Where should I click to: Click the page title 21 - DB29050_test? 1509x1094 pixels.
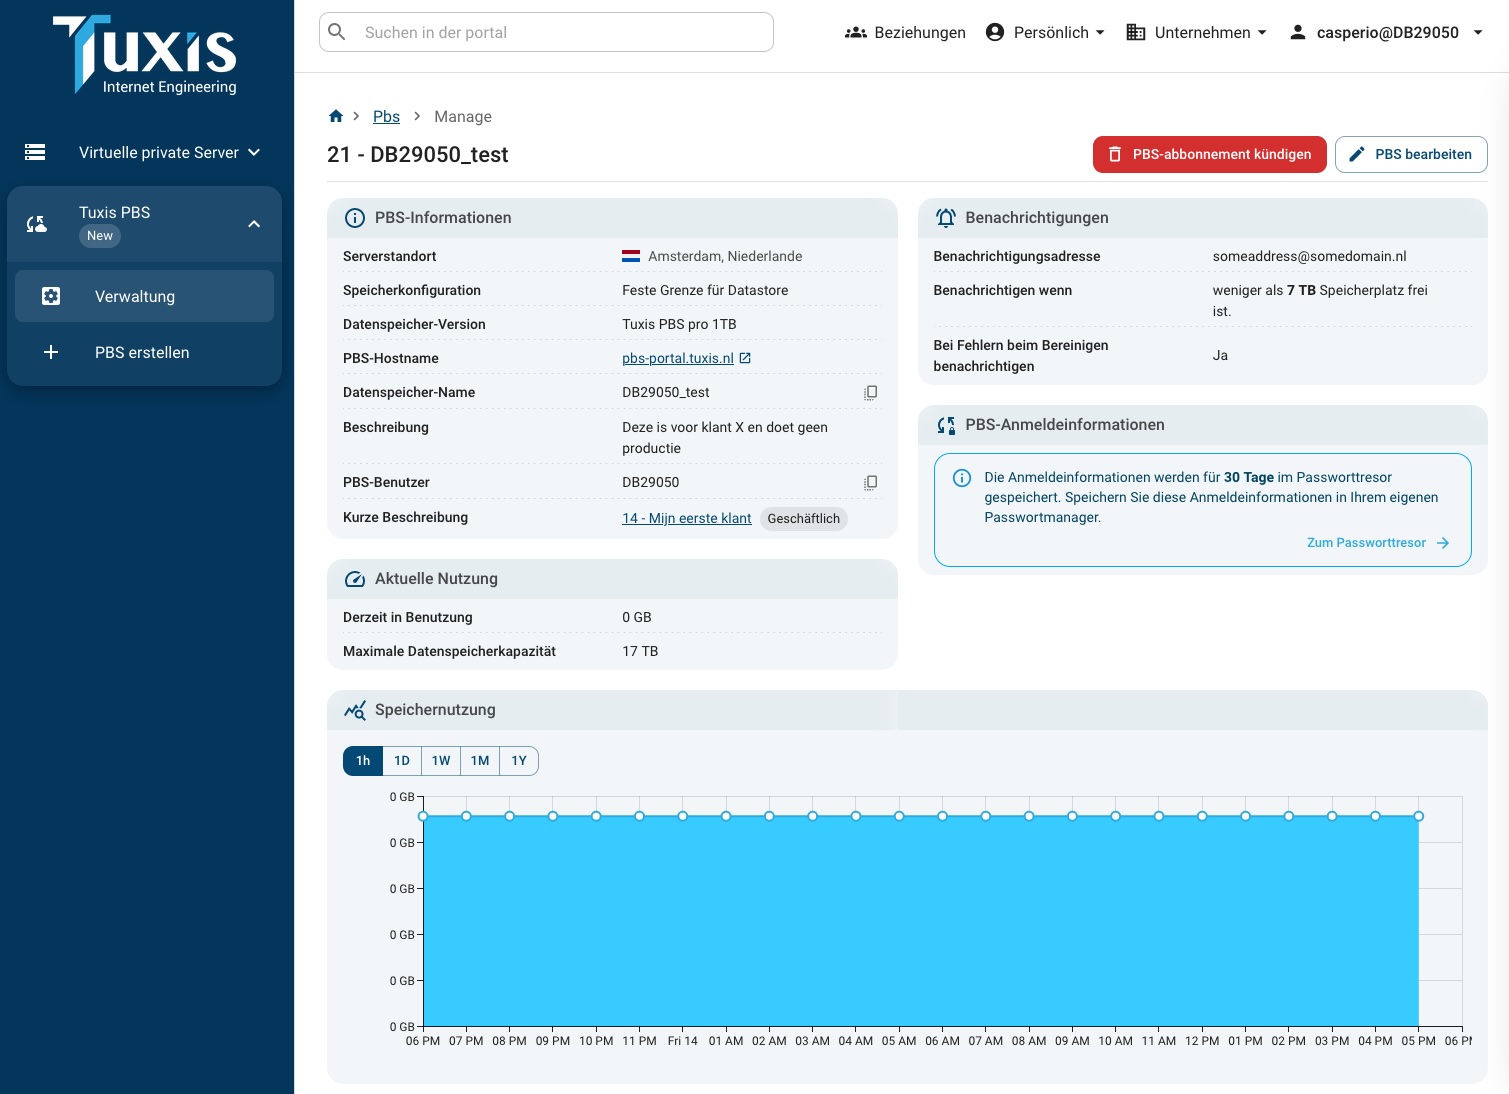coord(418,154)
